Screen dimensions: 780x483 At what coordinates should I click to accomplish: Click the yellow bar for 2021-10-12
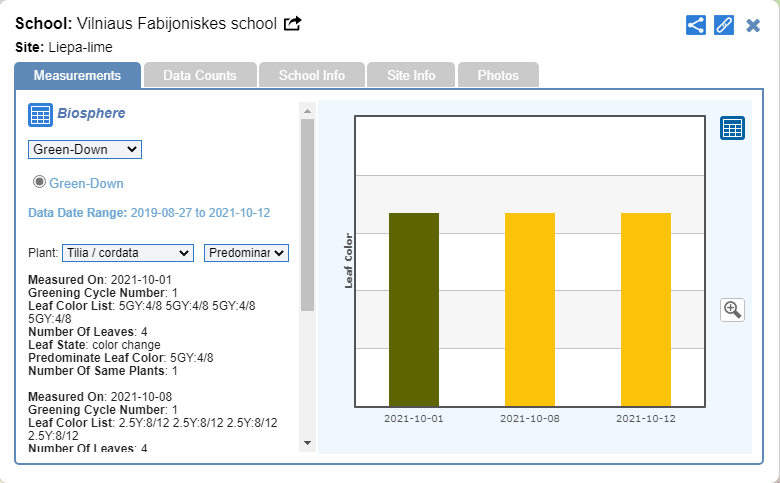645,310
